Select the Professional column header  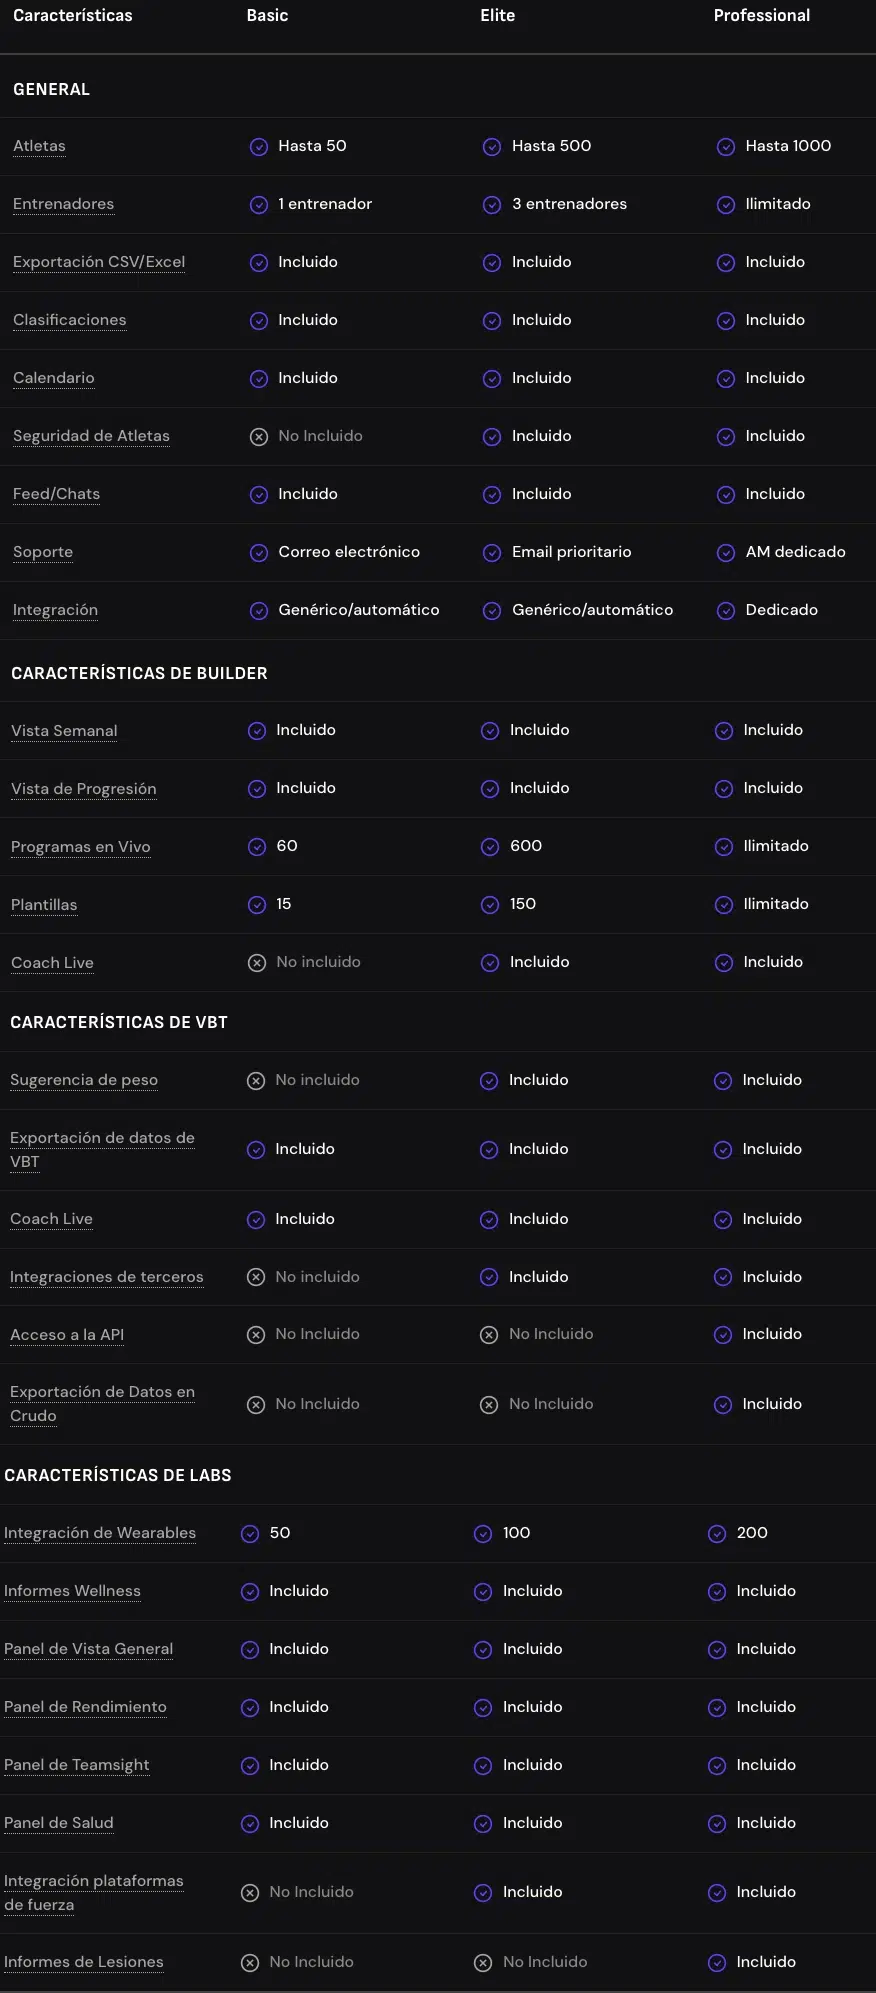pyautogui.click(x=762, y=16)
